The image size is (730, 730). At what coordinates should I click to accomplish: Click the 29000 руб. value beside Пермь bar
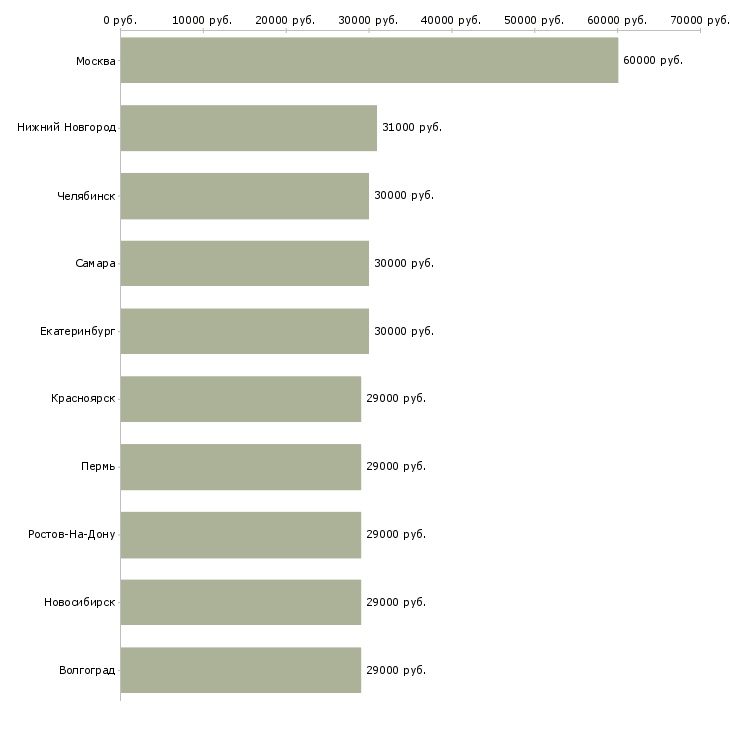coord(395,467)
